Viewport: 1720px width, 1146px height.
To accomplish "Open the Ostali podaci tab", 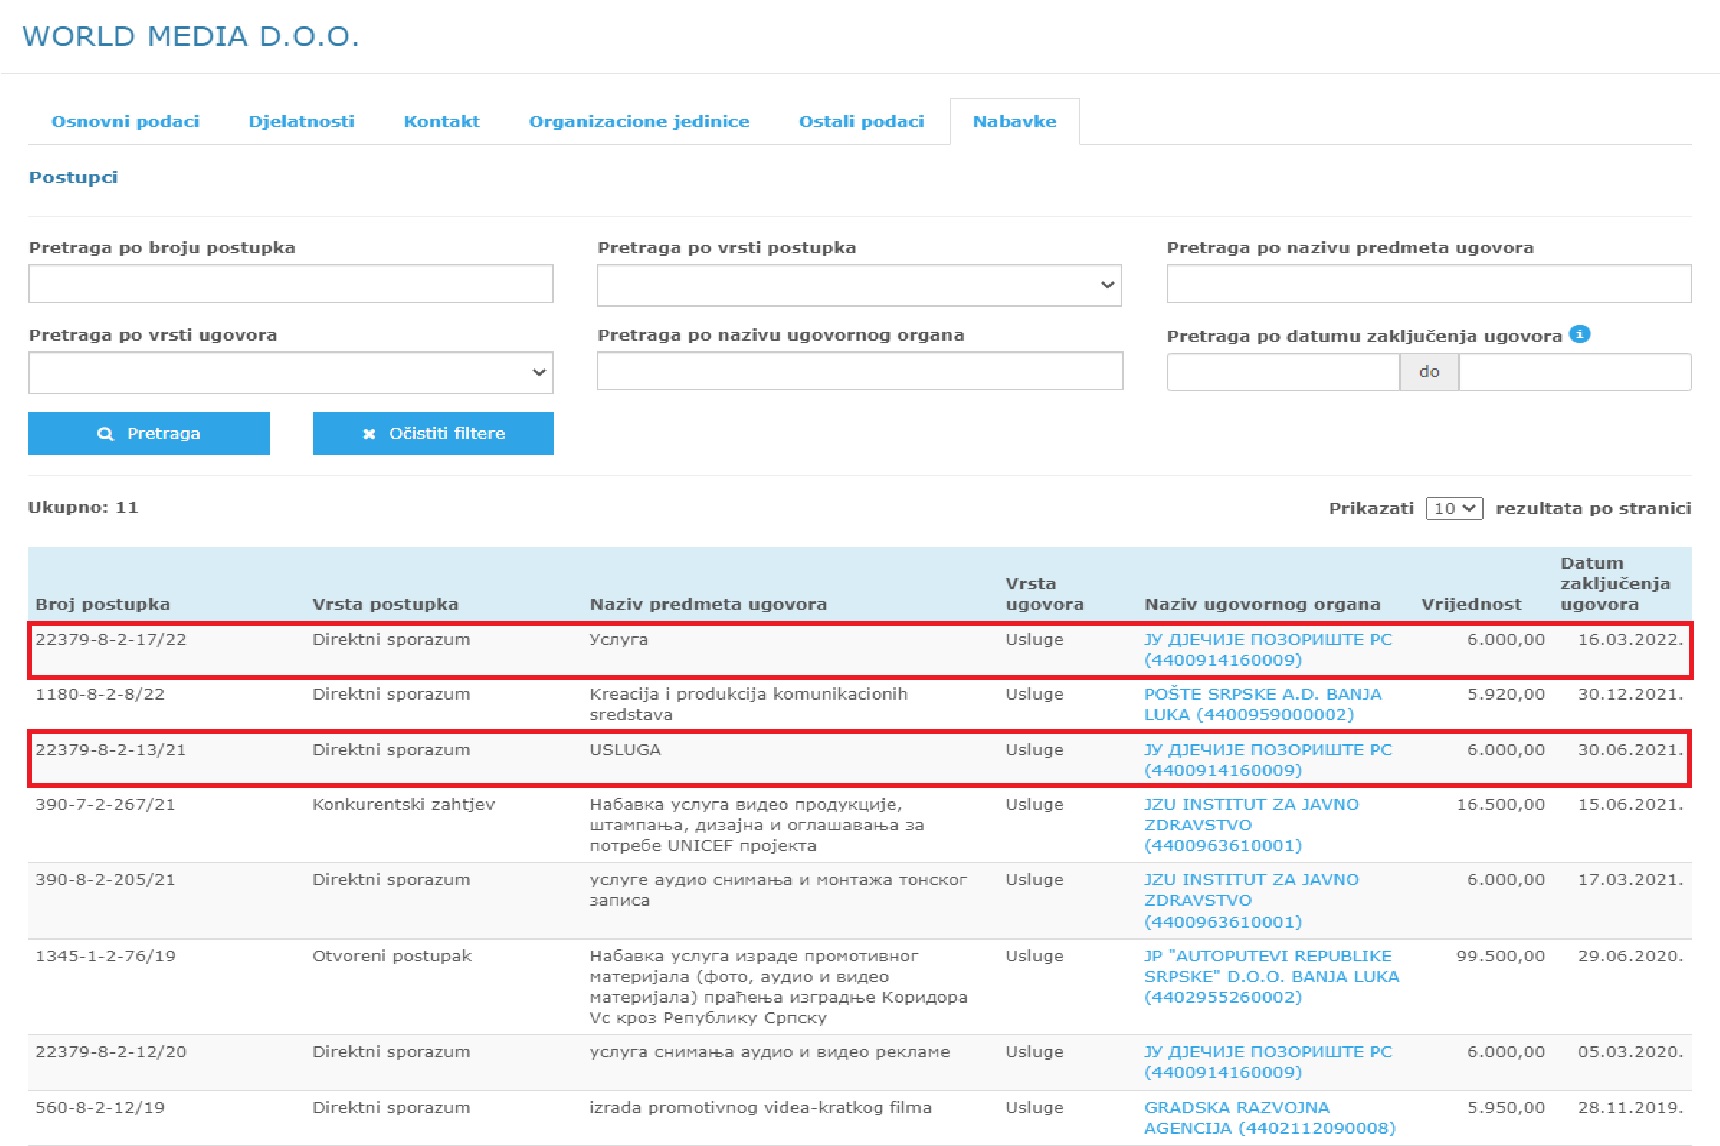I will click(x=861, y=121).
